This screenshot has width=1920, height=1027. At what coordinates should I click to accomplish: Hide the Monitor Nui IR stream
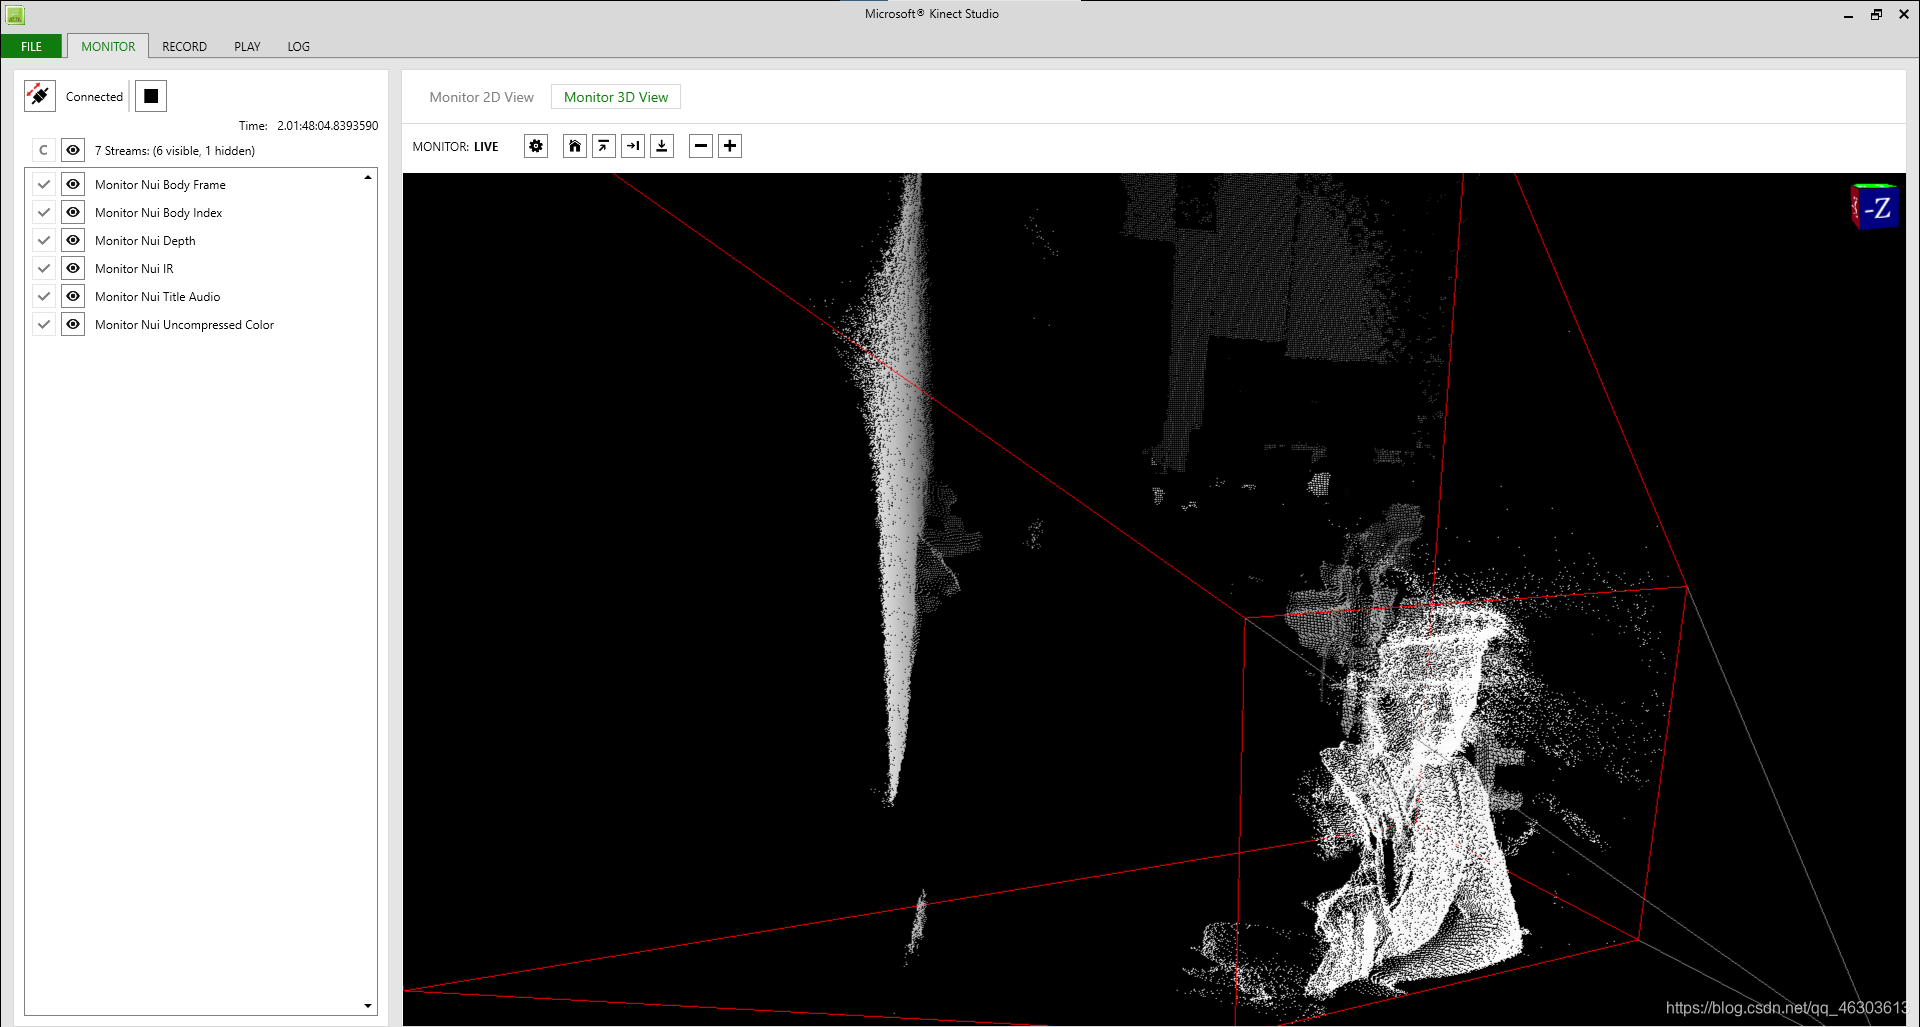73,268
